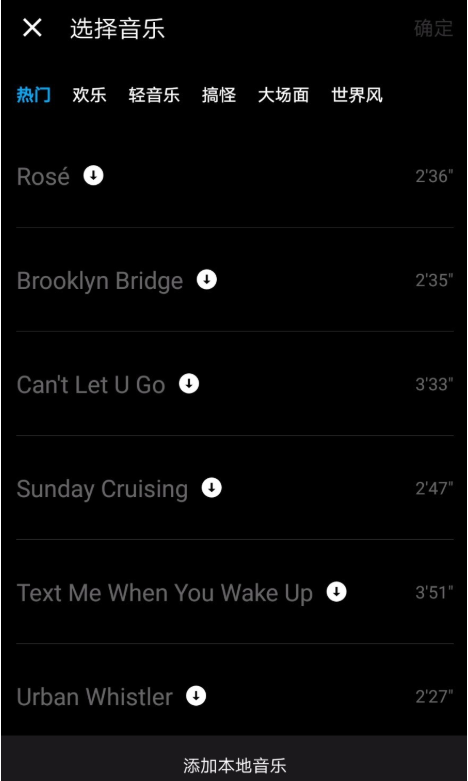Download Text Me When You Wake Up
Image resolution: width=468 pixels, height=781 pixels.
tap(337, 592)
